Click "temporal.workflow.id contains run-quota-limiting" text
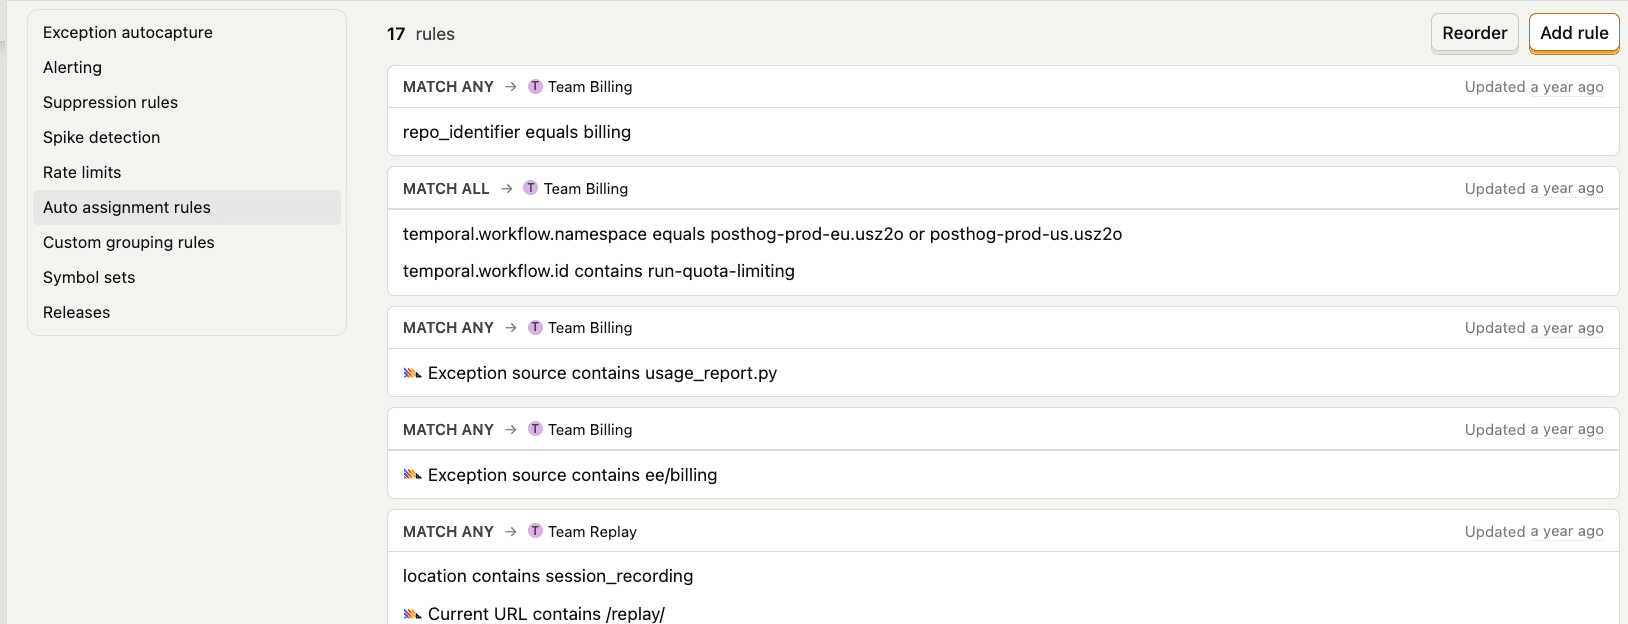 (x=599, y=271)
